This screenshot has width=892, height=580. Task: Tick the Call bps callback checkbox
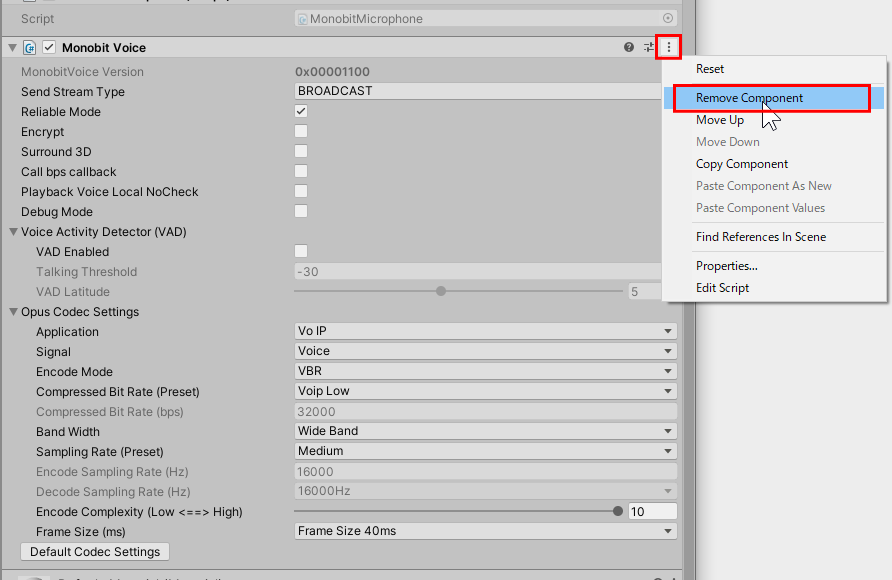click(301, 171)
